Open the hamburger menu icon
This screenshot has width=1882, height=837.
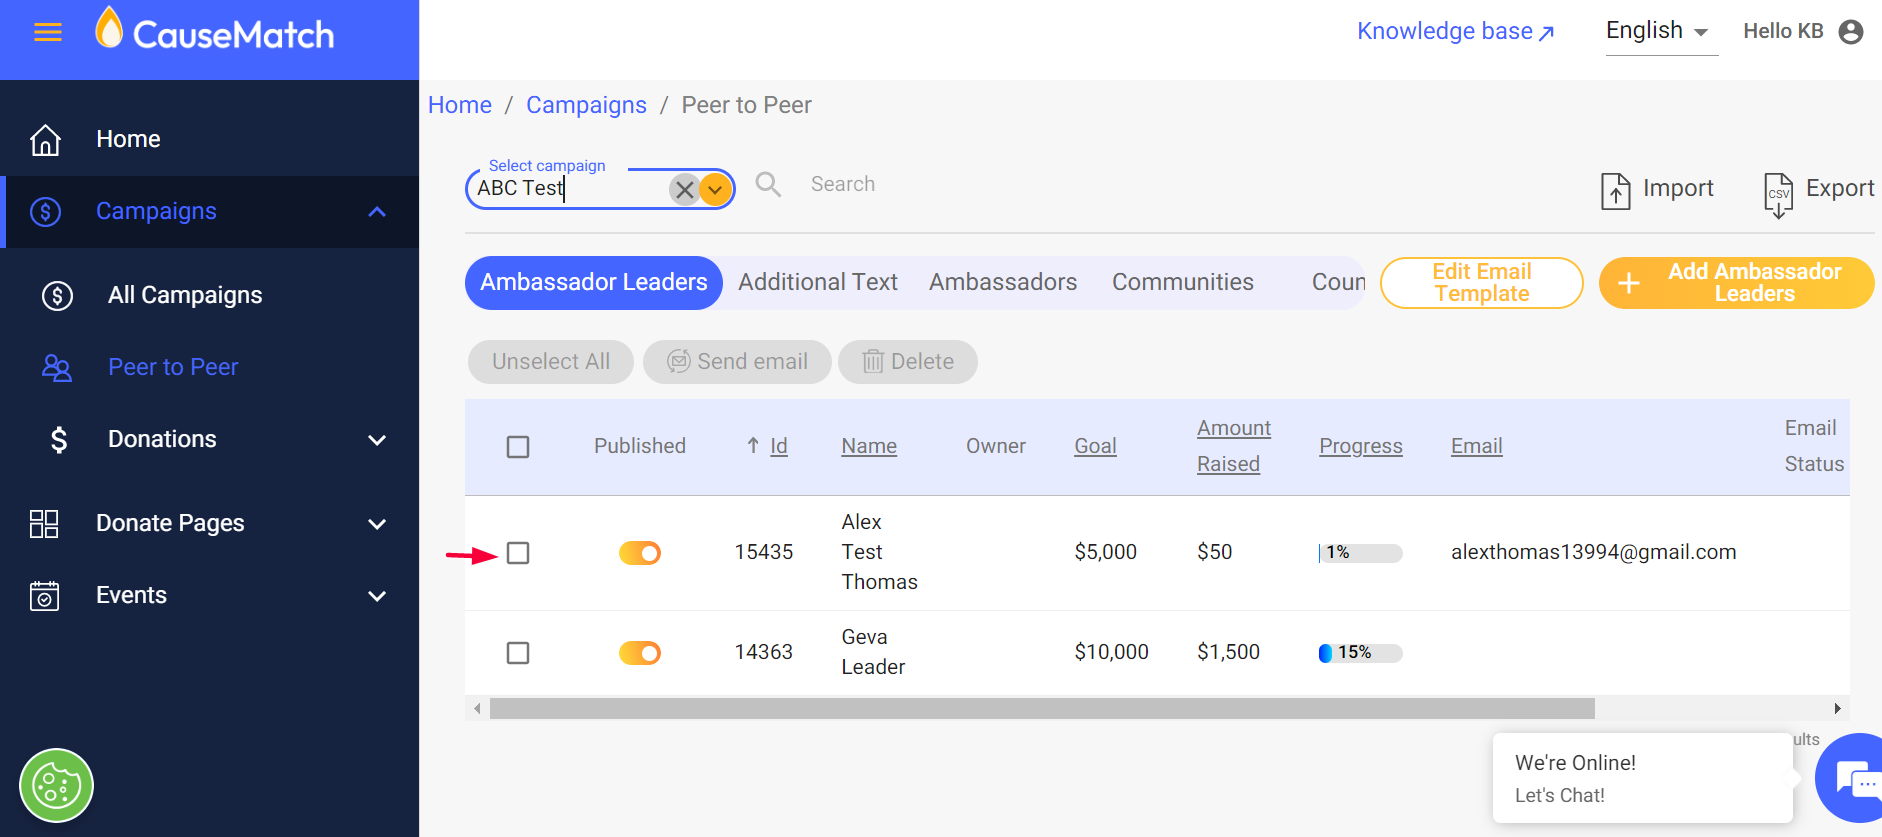48,33
